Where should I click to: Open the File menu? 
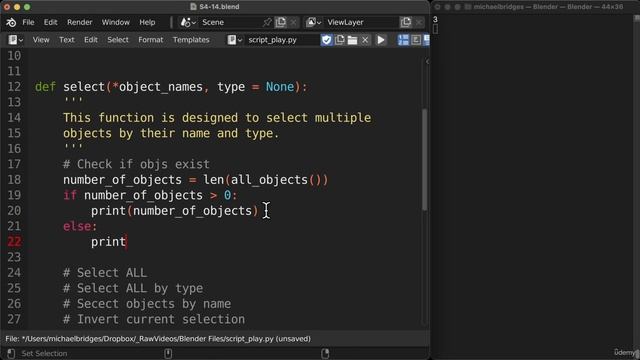click(x=28, y=22)
